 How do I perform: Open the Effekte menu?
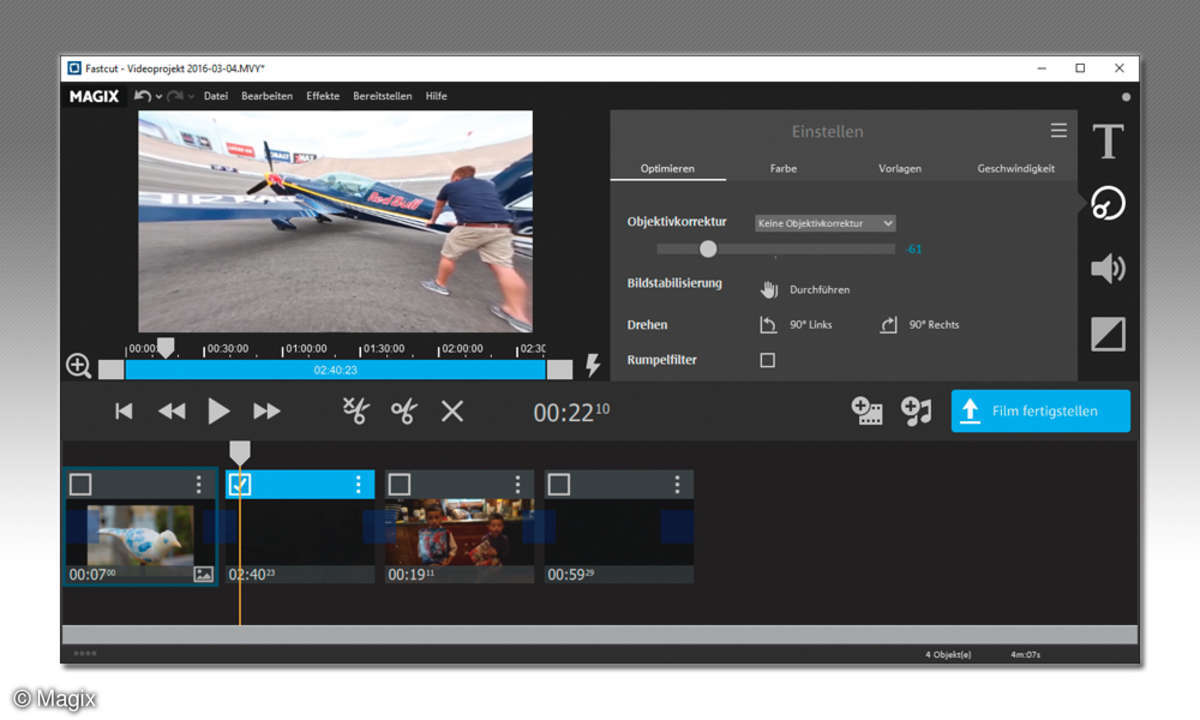coord(323,96)
